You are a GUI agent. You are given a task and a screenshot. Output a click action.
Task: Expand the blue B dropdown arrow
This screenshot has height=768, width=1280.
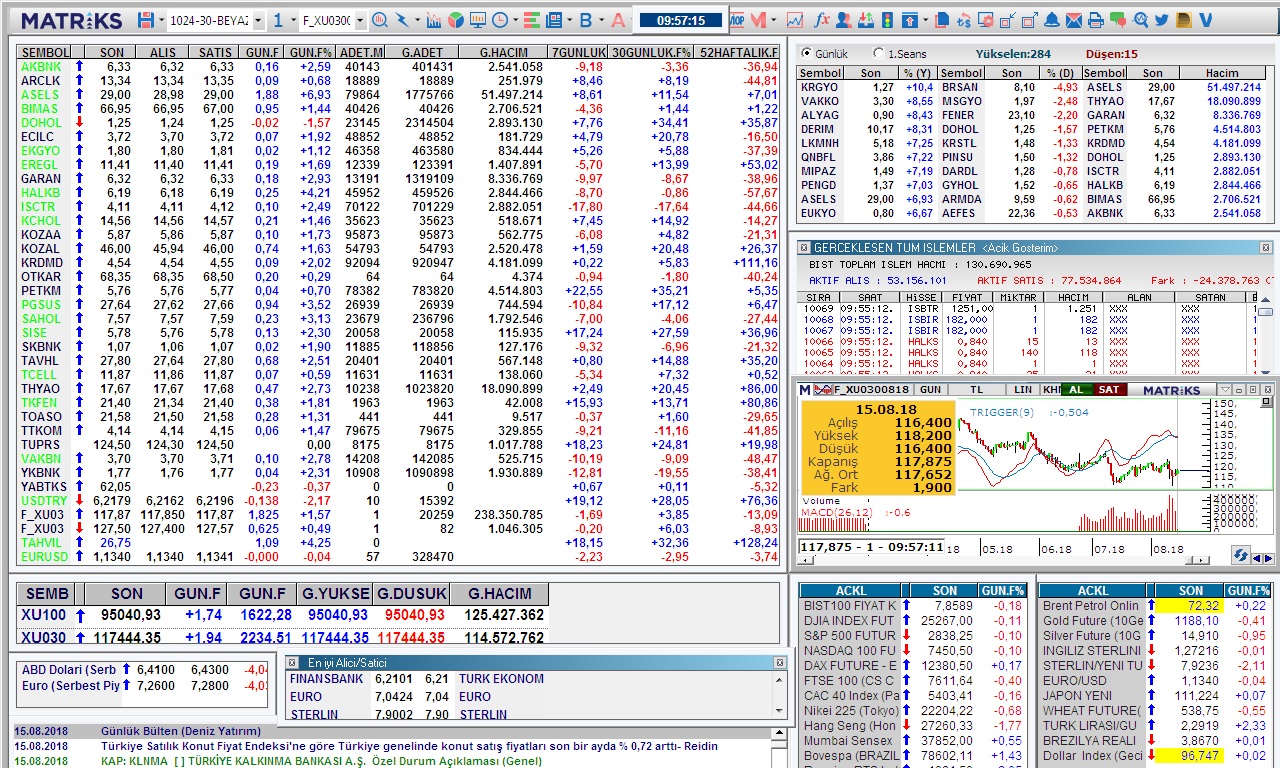[x=601, y=20]
